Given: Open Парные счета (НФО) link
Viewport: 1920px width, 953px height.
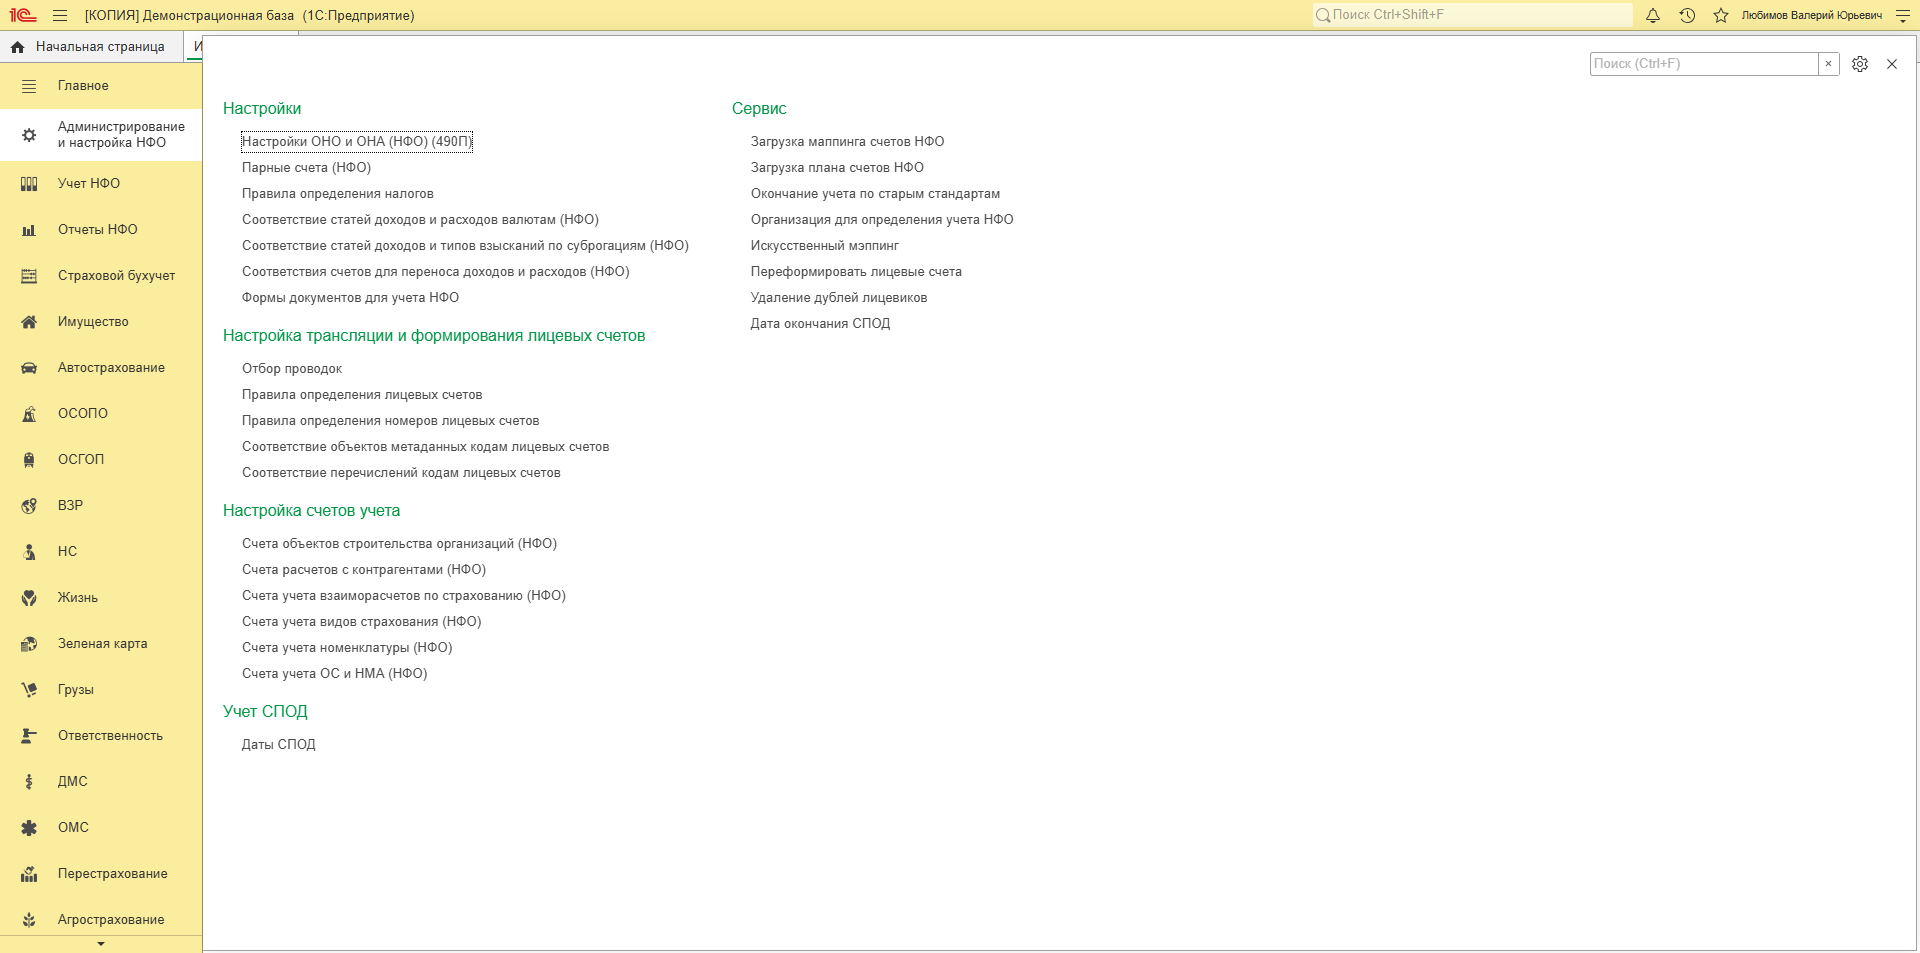Looking at the screenshot, I should pos(306,168).
